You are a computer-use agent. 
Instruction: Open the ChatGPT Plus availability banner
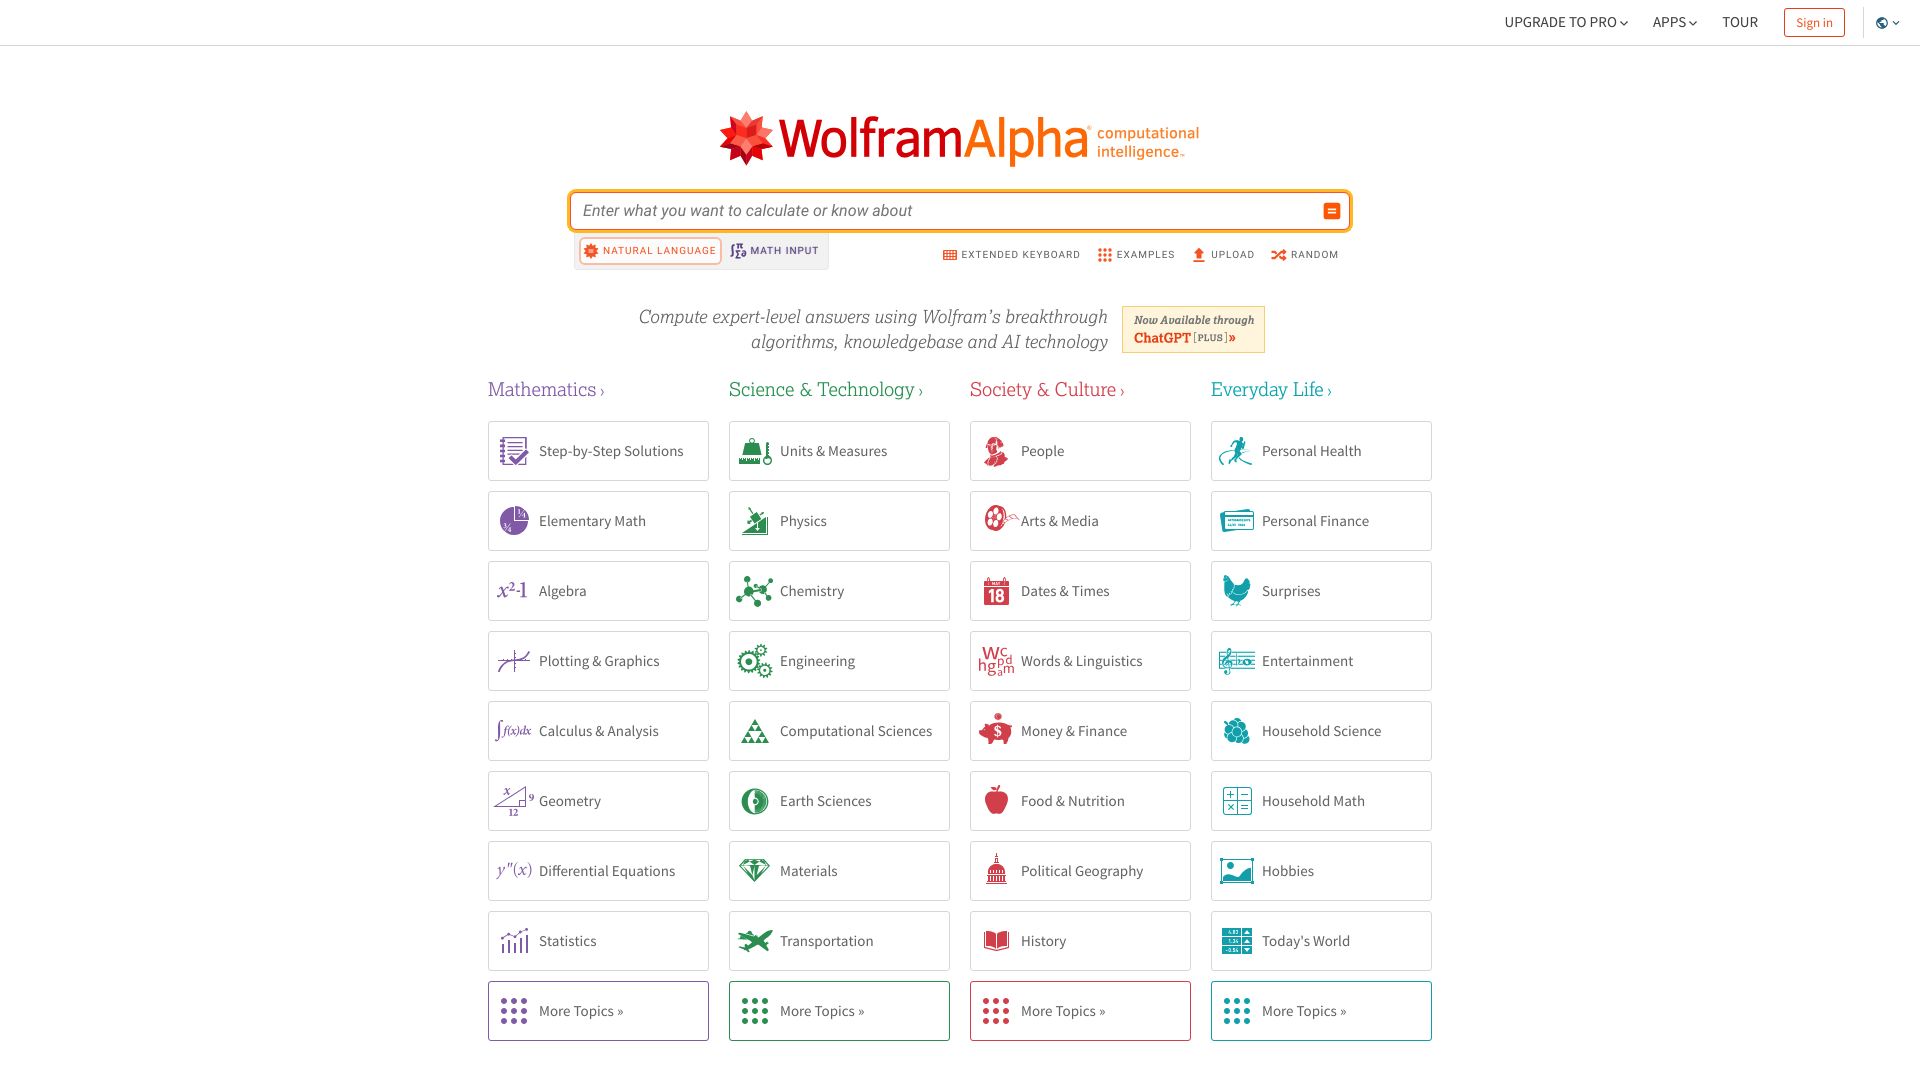1193,329
